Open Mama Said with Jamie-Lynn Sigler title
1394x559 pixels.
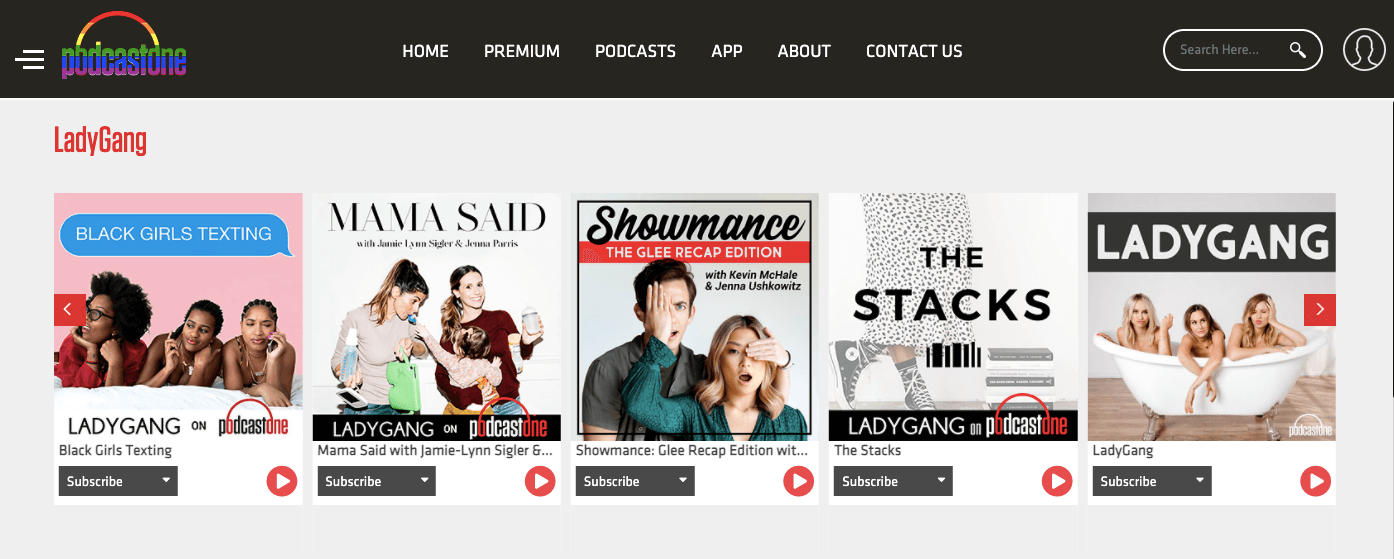(x=436, y=450)
